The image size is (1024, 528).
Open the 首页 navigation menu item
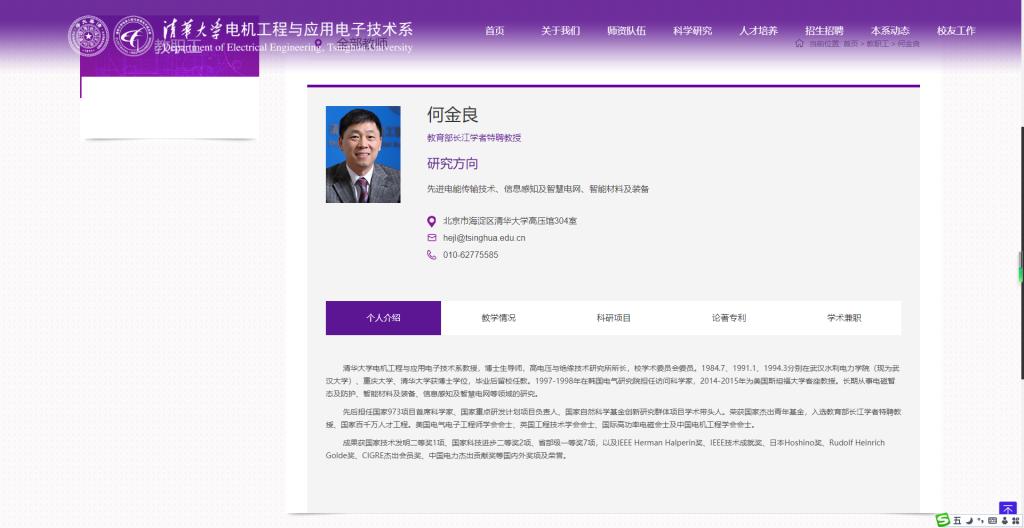coord(494,31)
